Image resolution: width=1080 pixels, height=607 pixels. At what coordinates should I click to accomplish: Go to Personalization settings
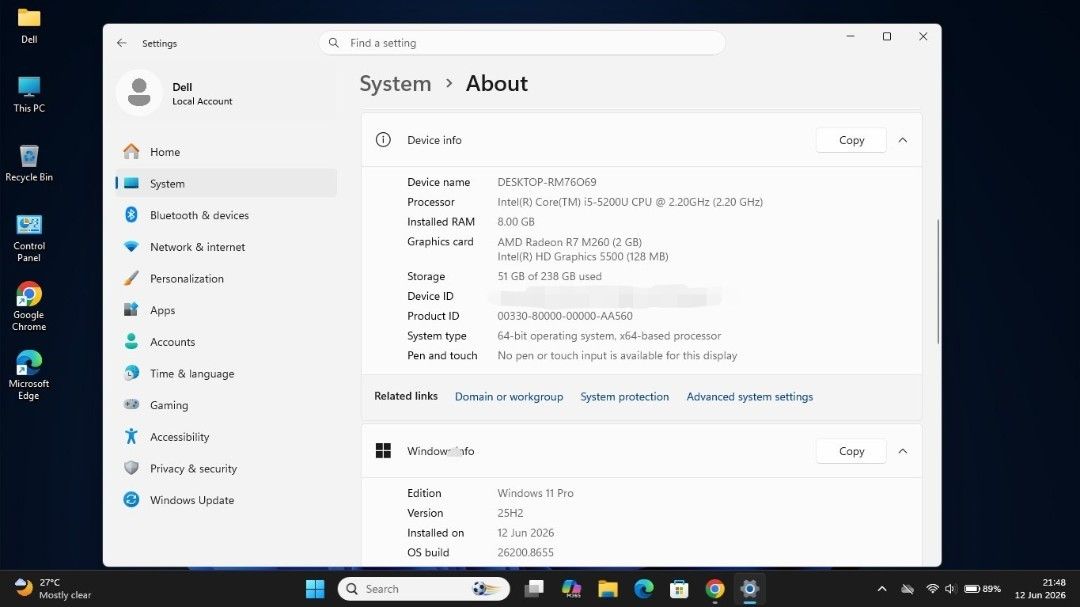[x=226, y=278]
